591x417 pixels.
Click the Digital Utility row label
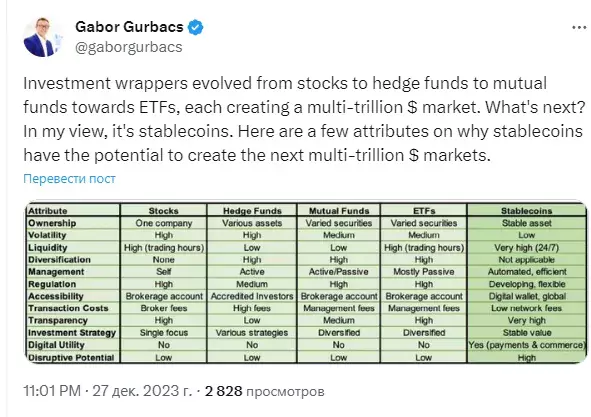(56, 345)
